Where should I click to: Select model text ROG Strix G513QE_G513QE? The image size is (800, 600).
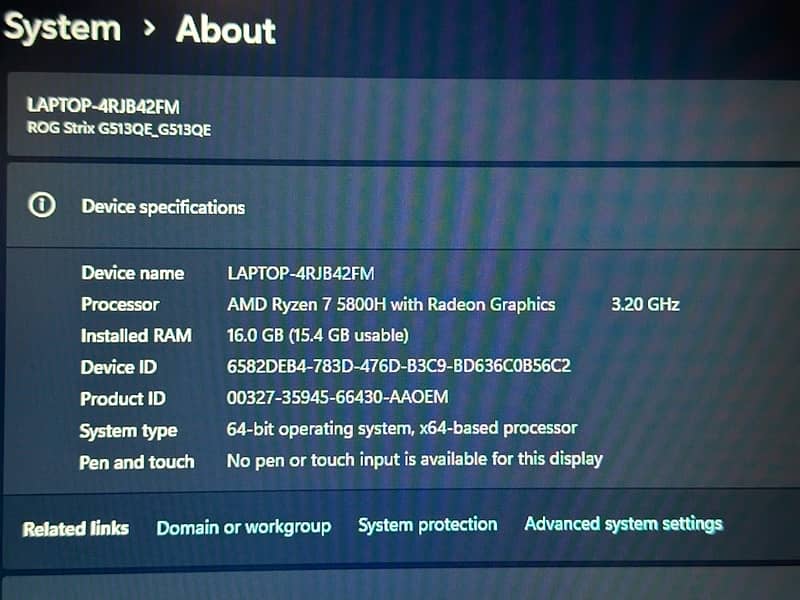(119, 129)
